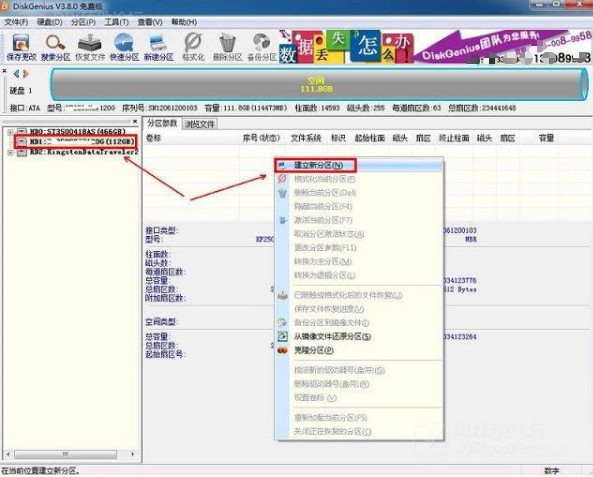
Task: Choose 更改分区参数(F11) in context menu
Action: (359, 248)
